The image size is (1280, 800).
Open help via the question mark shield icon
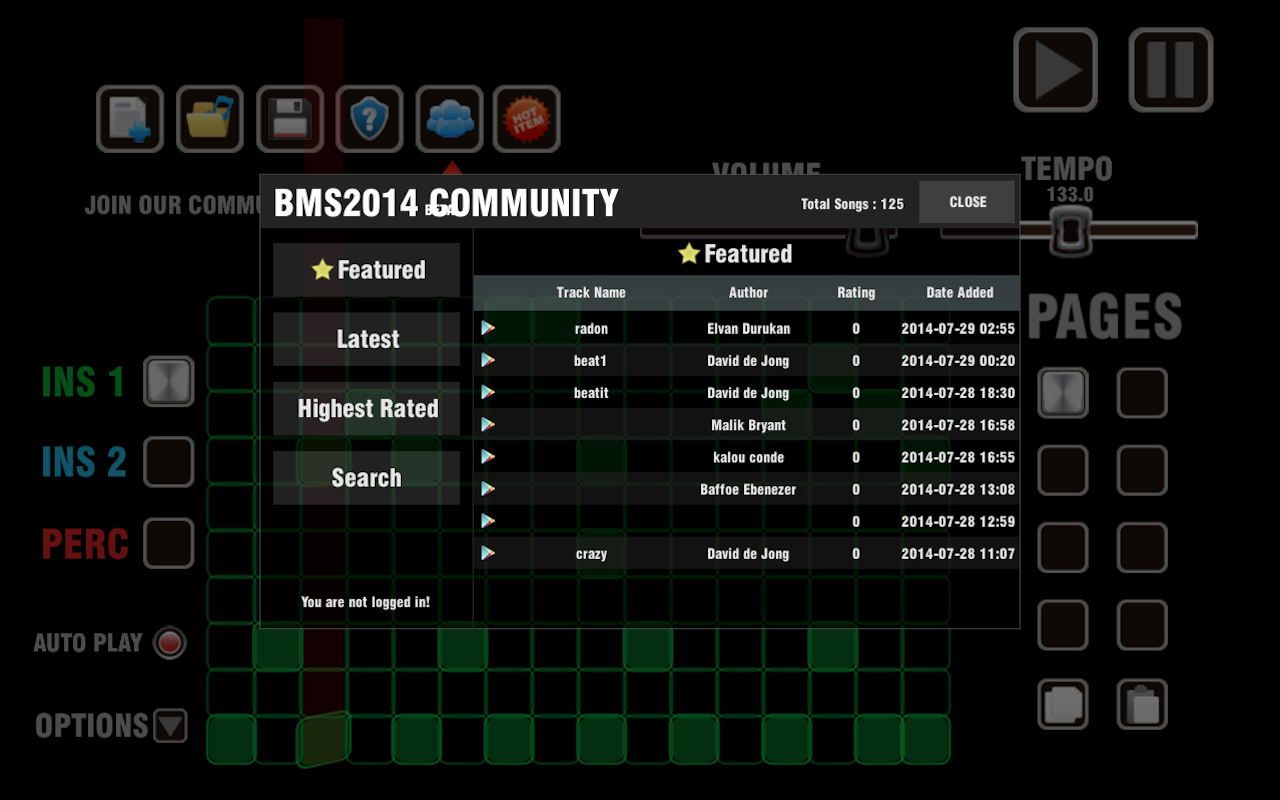[369, 118]
